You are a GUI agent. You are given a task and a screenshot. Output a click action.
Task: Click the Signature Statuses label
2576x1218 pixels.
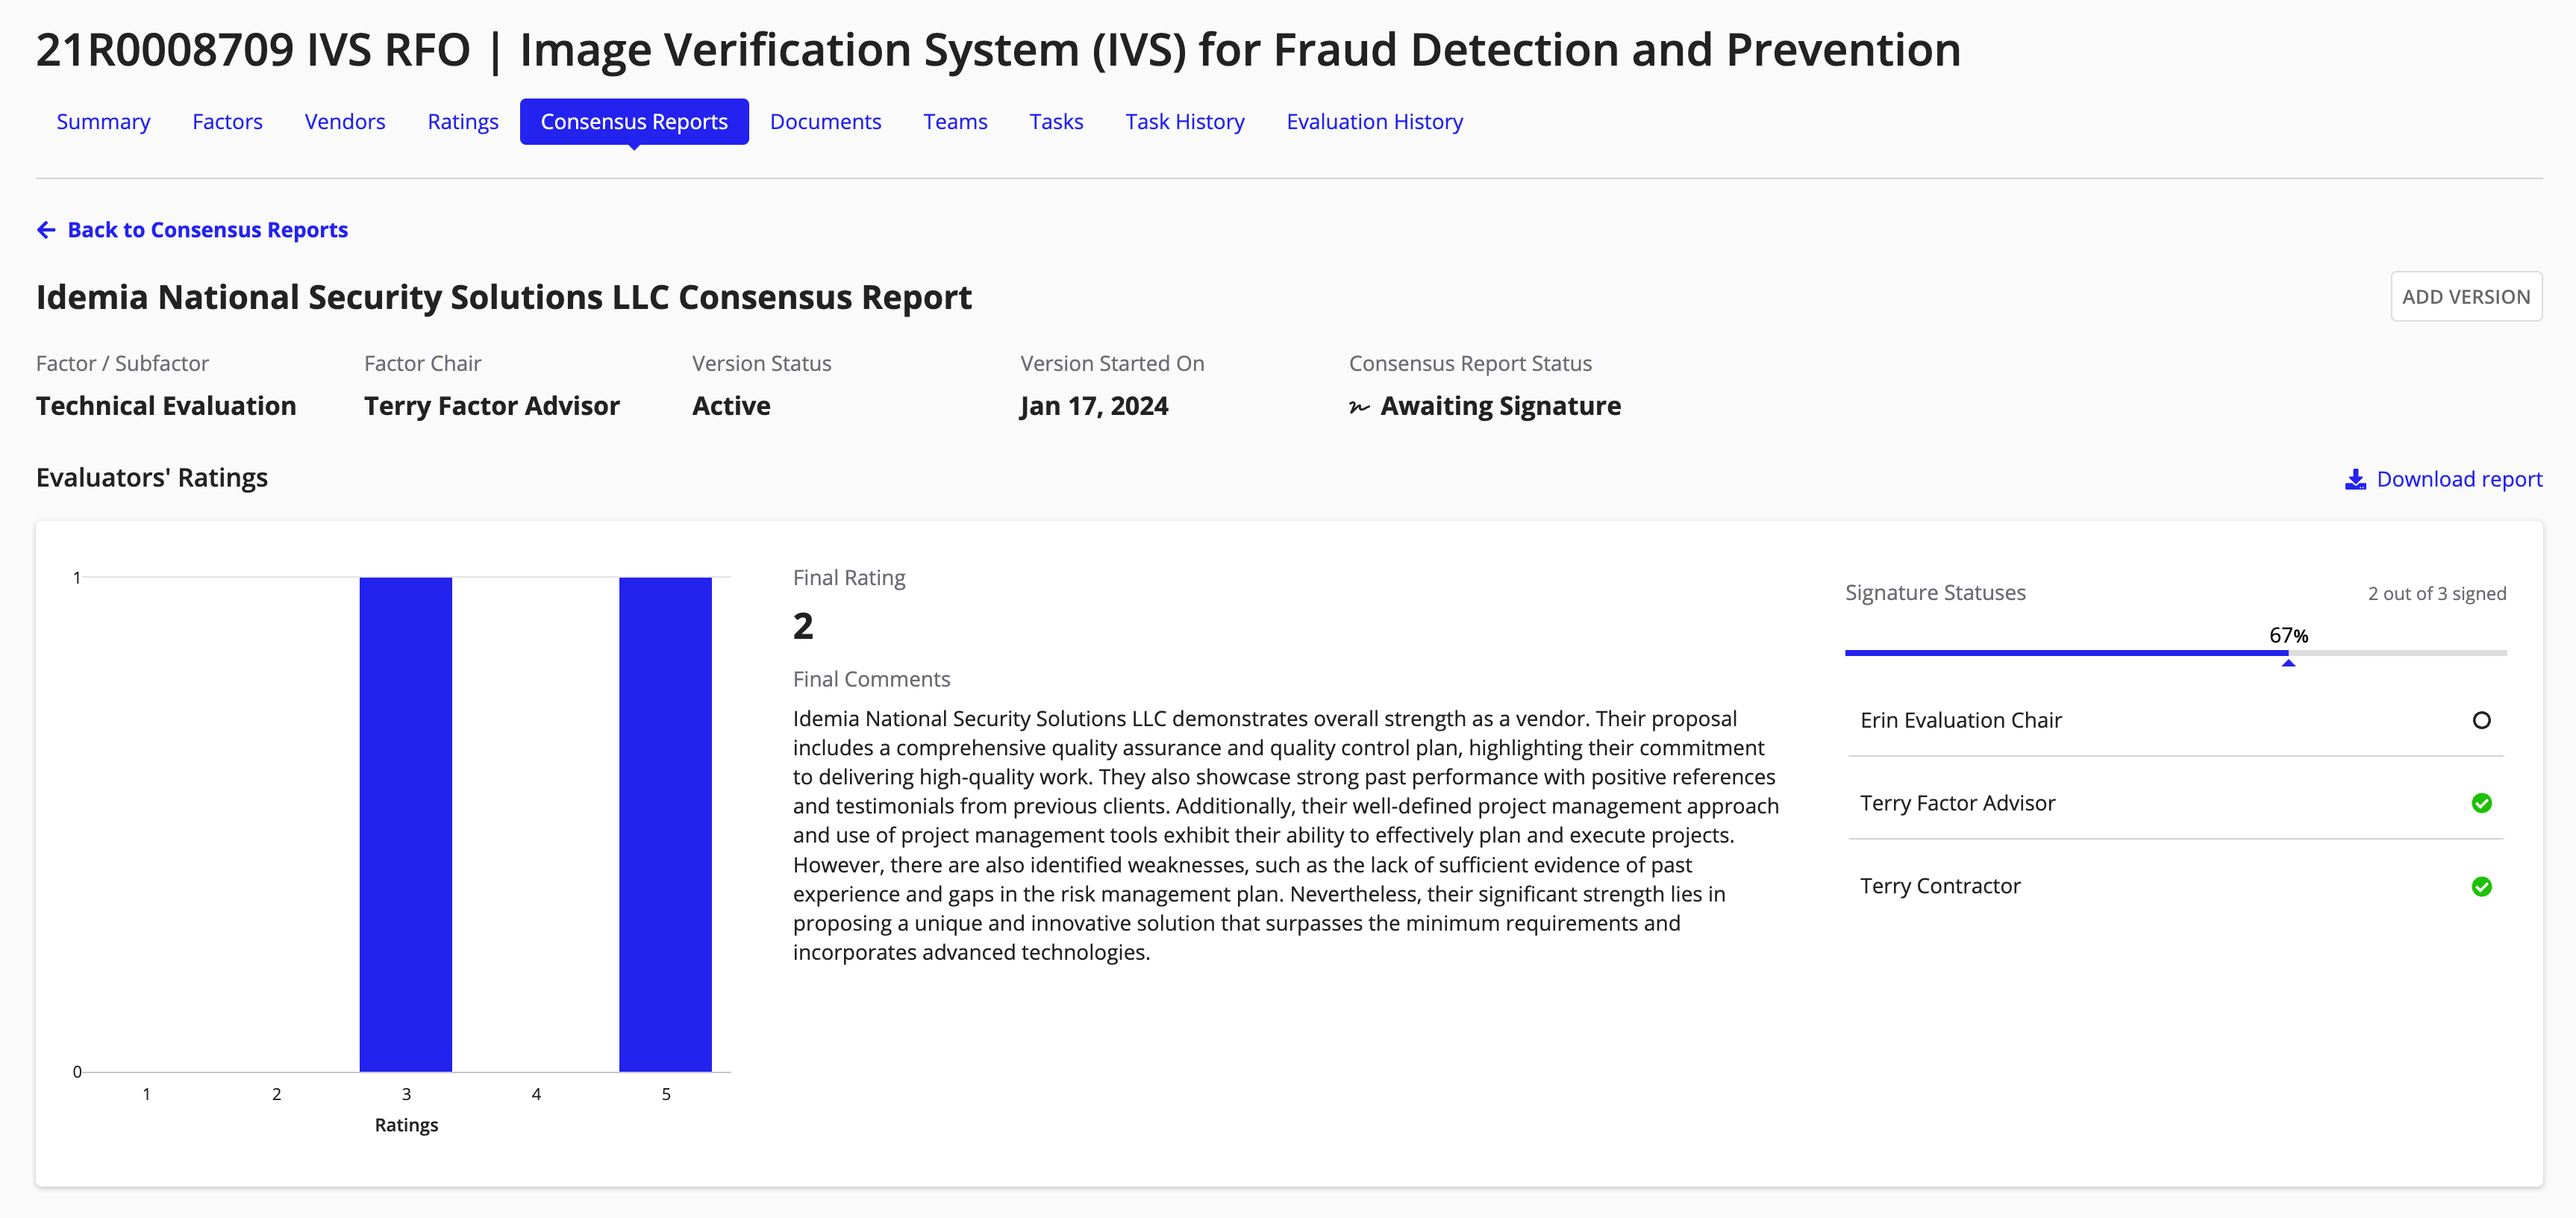pyautogui.click(x=1935, y=593)
